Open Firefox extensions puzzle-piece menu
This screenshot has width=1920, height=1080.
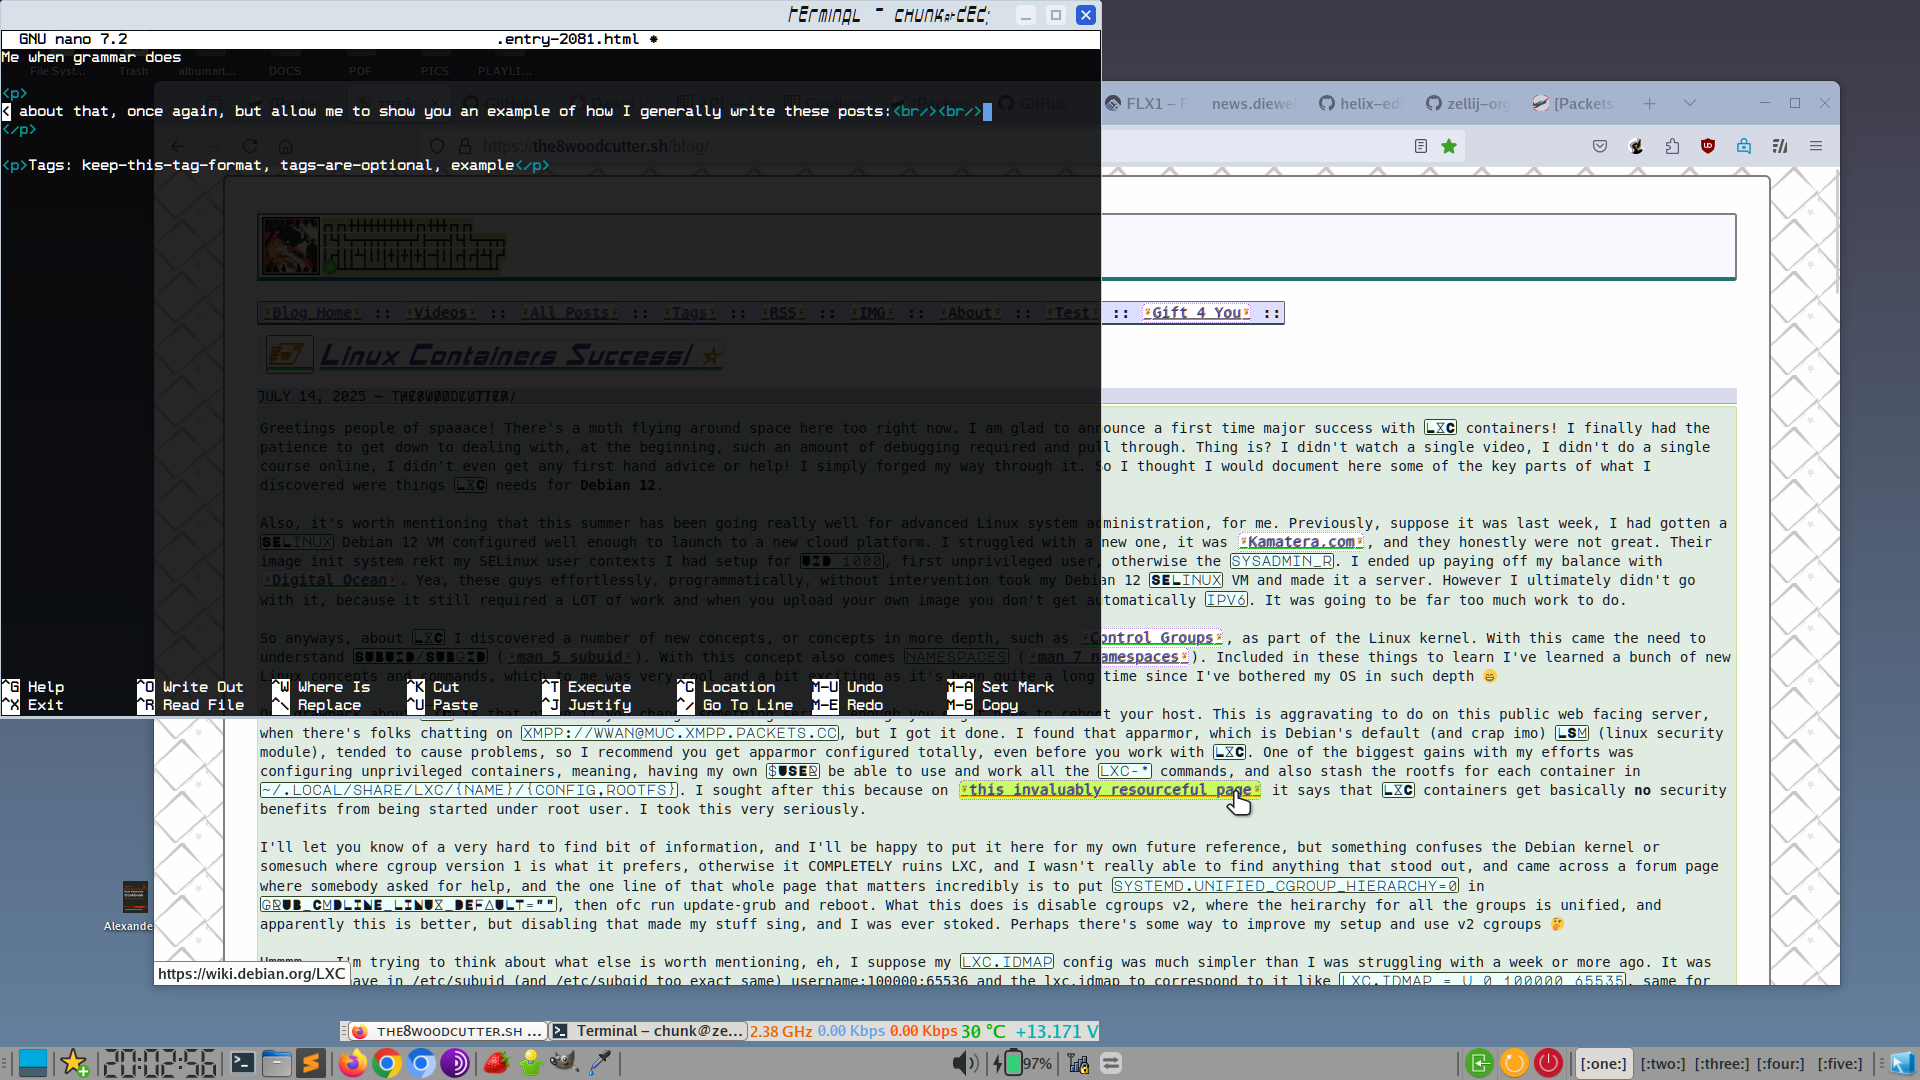[1672, 146]
